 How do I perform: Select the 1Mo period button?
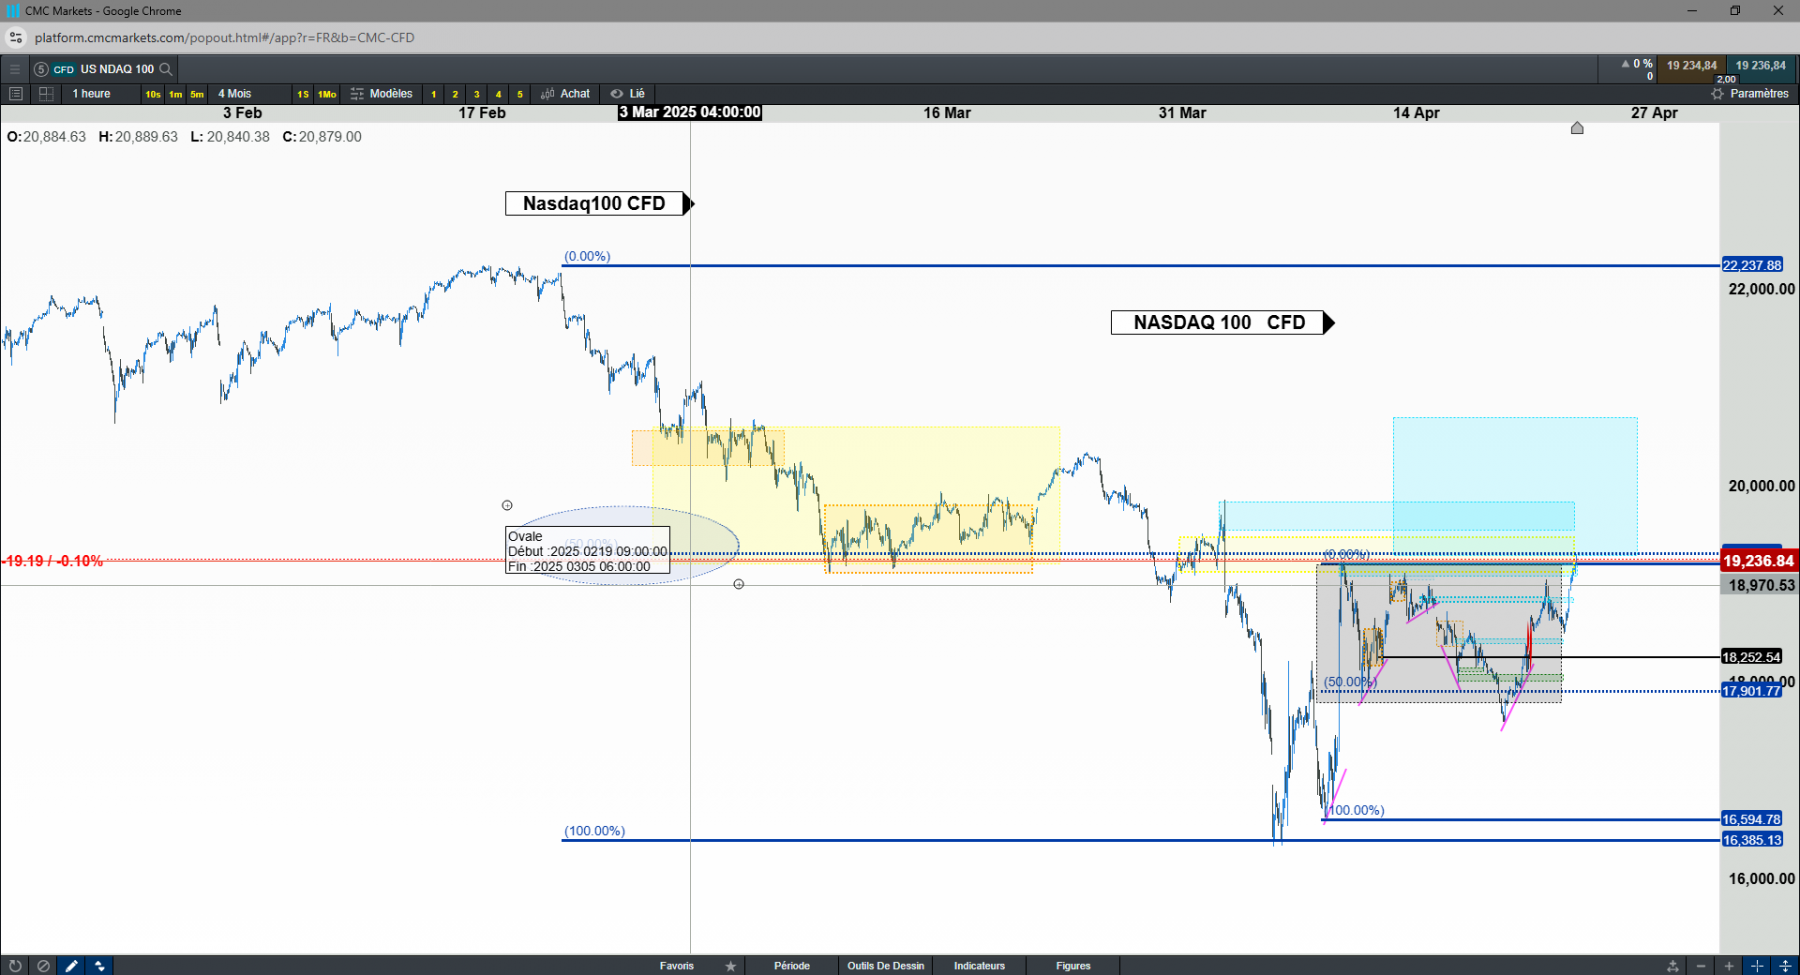pyautogui.click(x=327, y=94)
